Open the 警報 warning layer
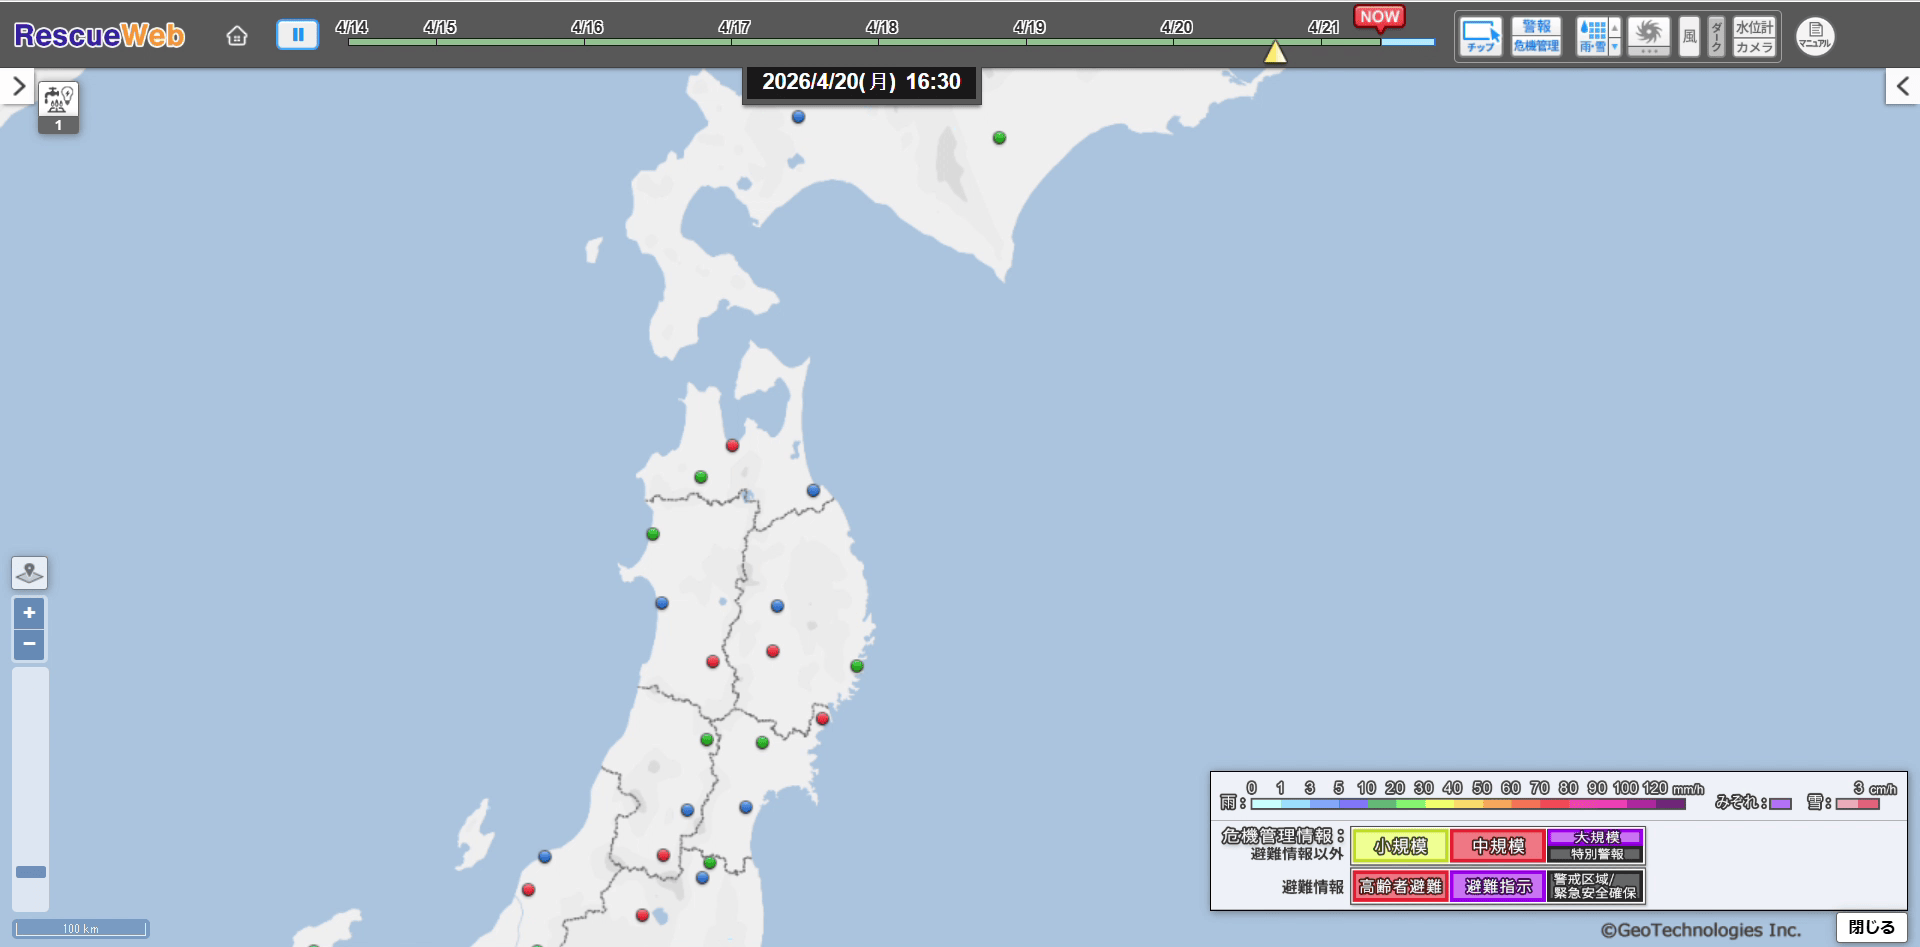 [1536, 27]
